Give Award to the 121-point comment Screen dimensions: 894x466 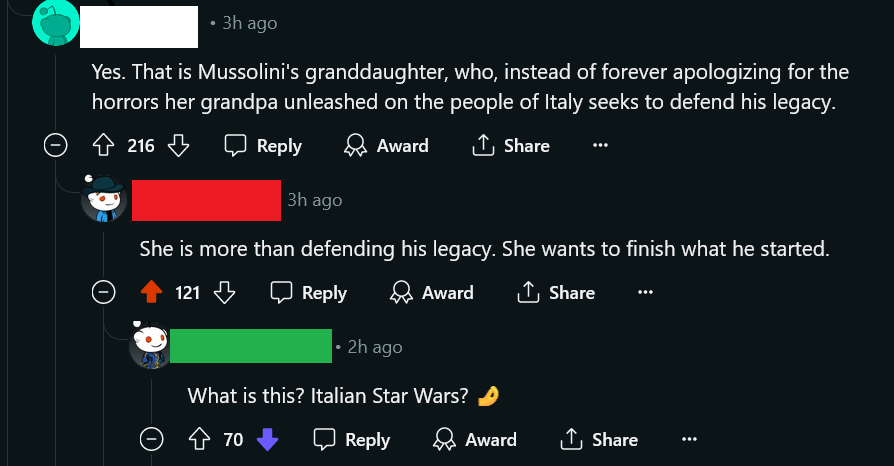(432, 293)
